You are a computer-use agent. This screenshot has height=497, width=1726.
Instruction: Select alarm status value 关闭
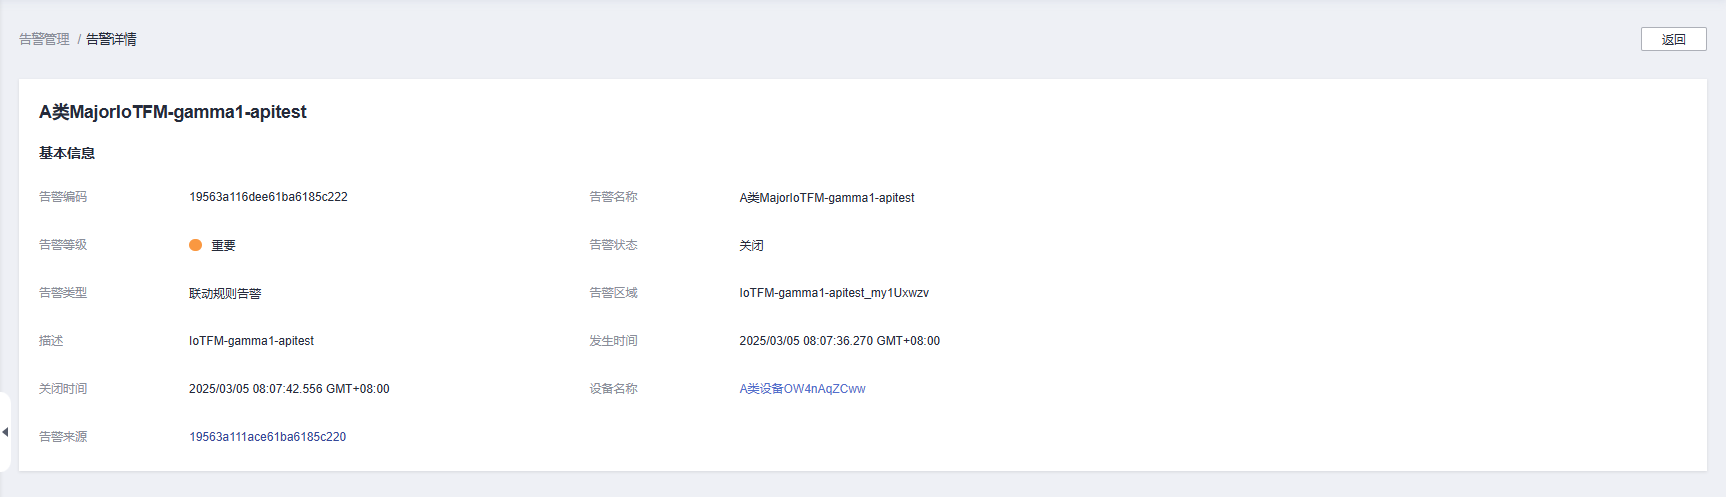[x=751, y=245]
